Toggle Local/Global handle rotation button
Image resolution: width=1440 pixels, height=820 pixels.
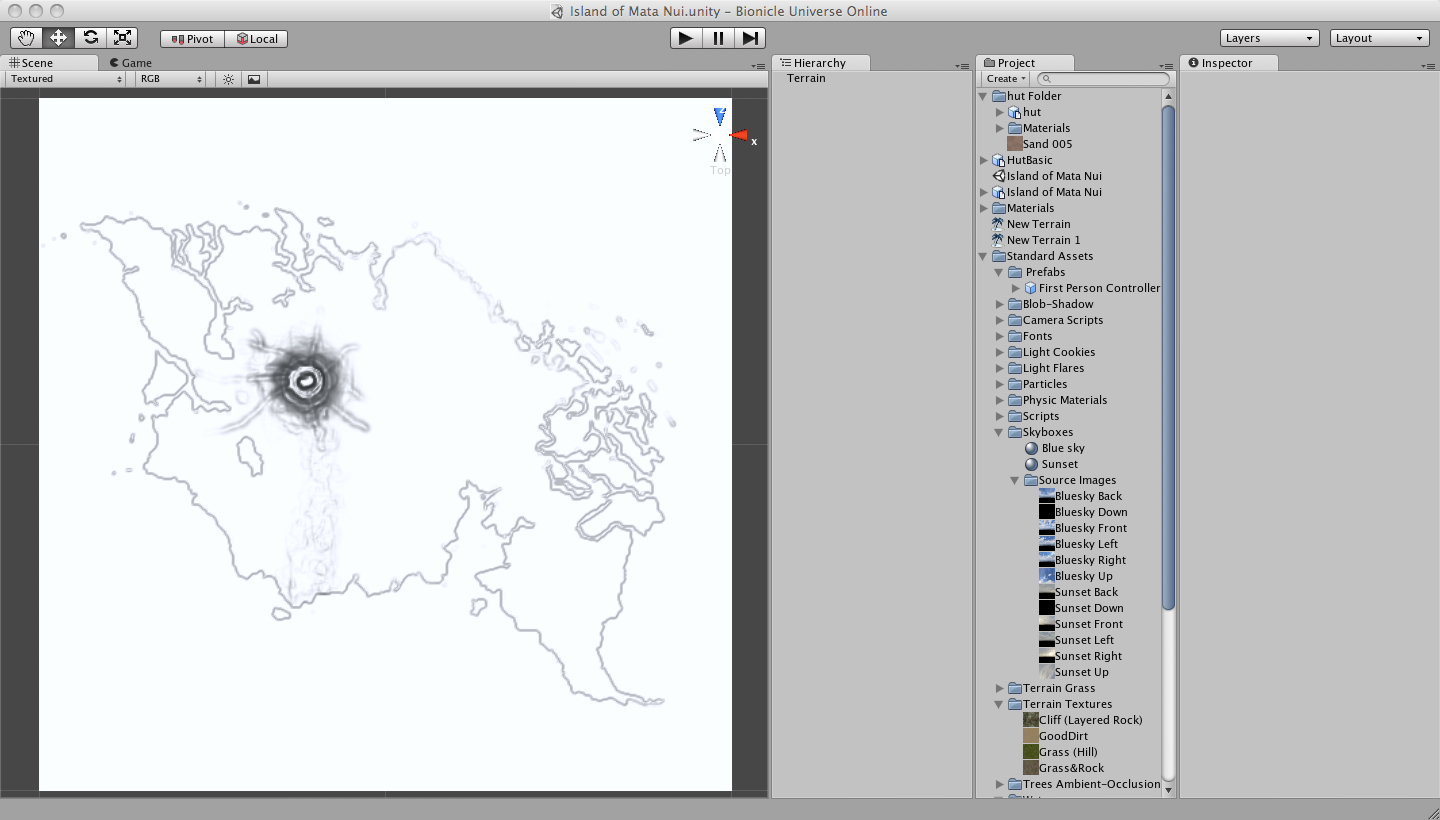pyautogui.click(x=257, y=39)
